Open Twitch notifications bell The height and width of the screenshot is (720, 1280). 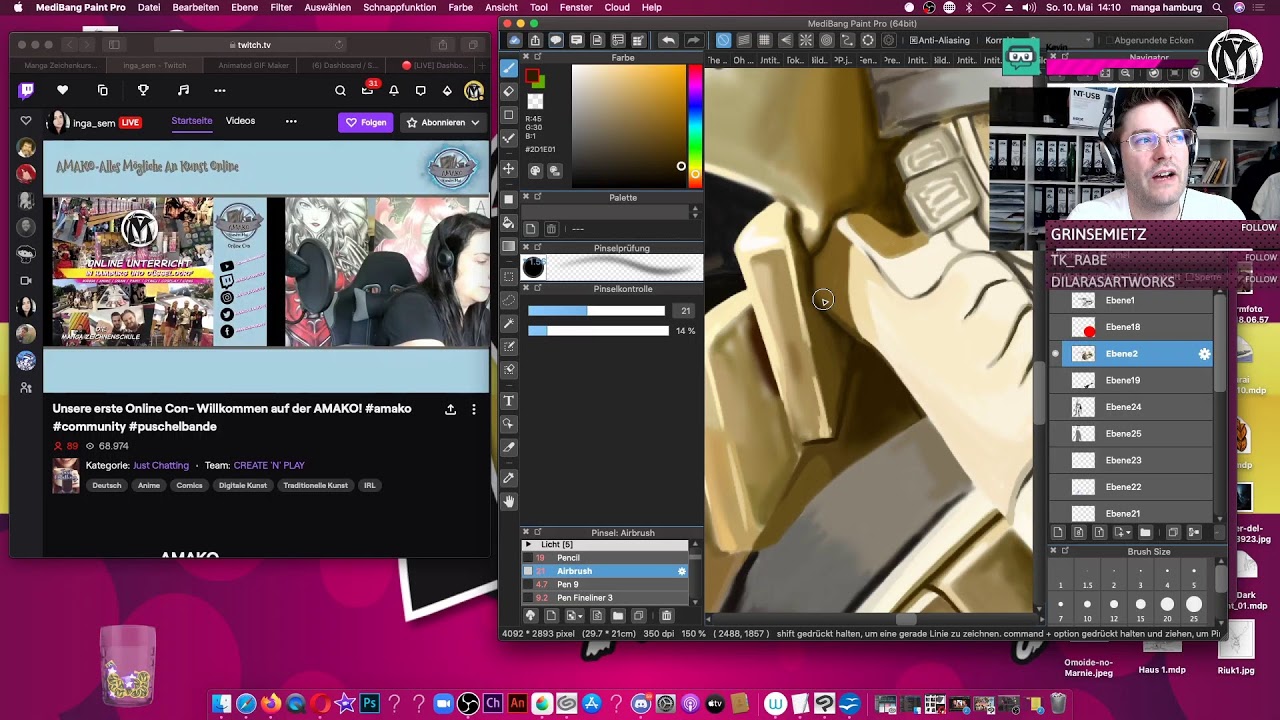pos(394,91)
